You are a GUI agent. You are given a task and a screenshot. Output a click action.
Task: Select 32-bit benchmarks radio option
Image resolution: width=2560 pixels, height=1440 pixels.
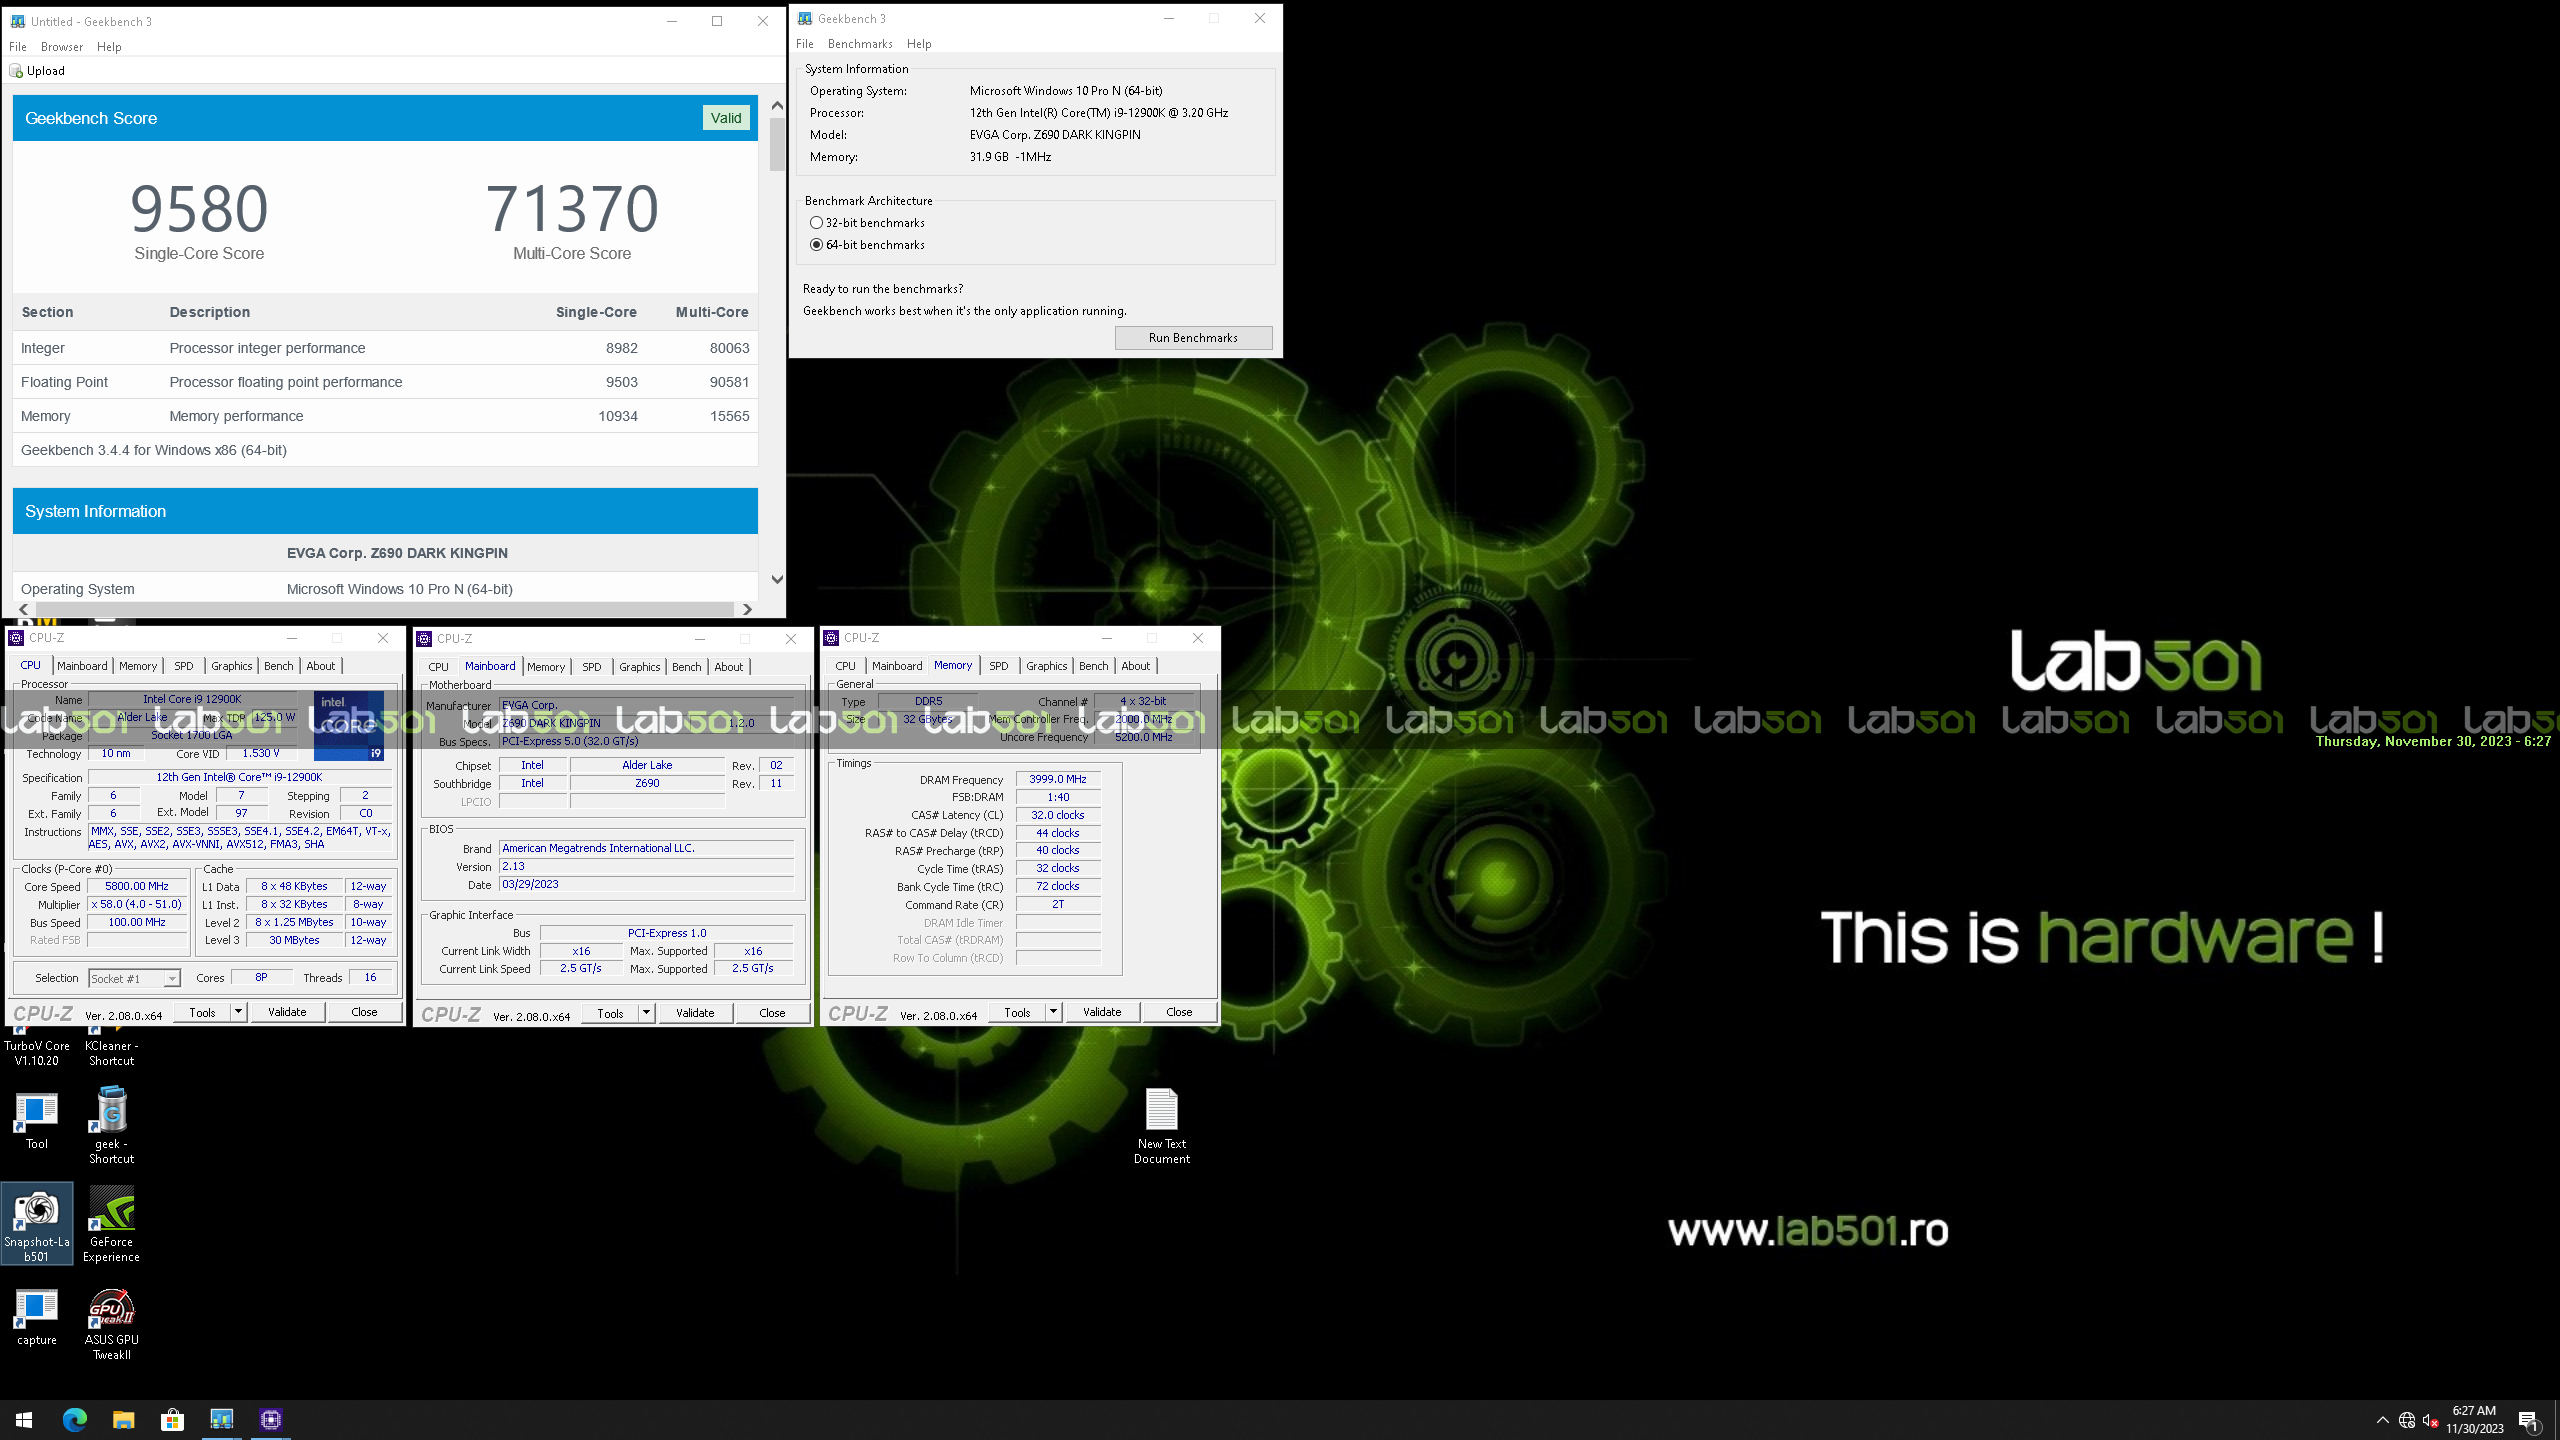click(816, 223)
